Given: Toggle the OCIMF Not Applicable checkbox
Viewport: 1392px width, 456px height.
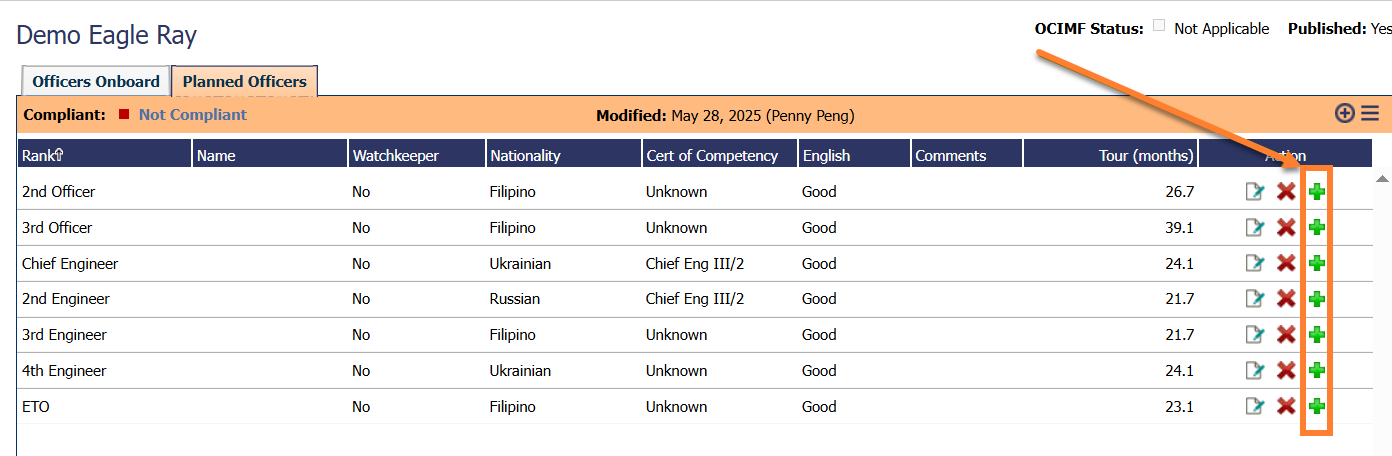Looking at the screenshot, I should click(1159, 27).
